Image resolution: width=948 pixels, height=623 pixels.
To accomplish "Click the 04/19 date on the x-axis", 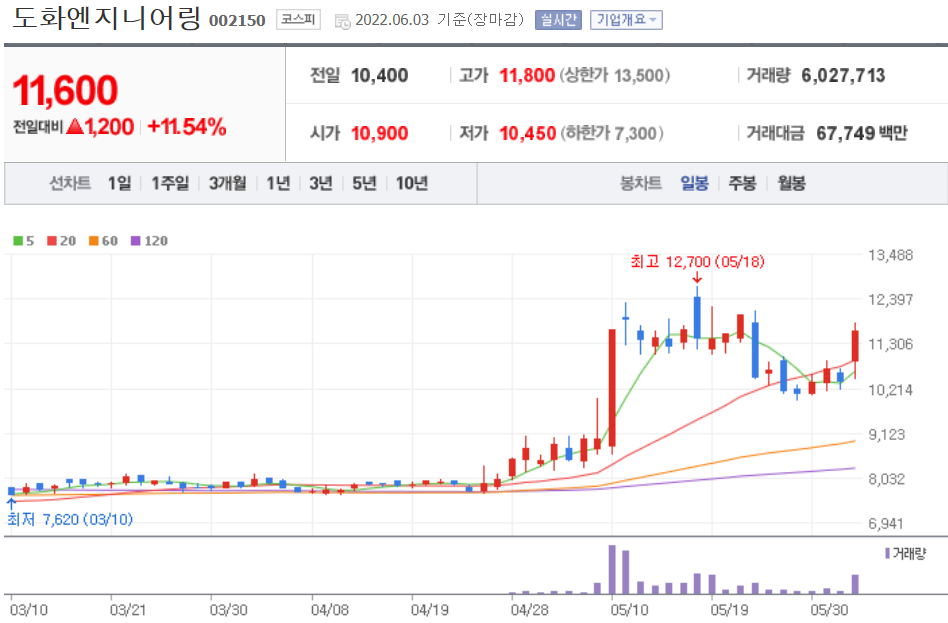I will pos(429,610).
